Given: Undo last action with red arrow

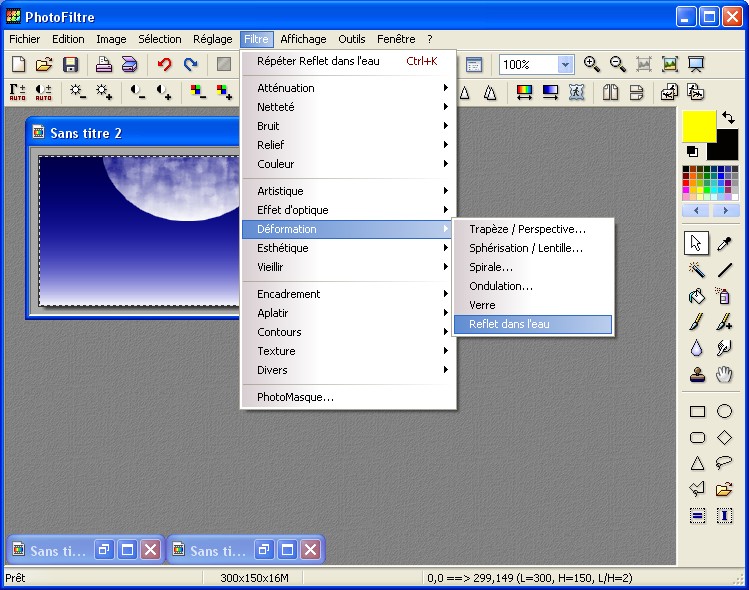Looking at the screenshot, I should [164, 64].
